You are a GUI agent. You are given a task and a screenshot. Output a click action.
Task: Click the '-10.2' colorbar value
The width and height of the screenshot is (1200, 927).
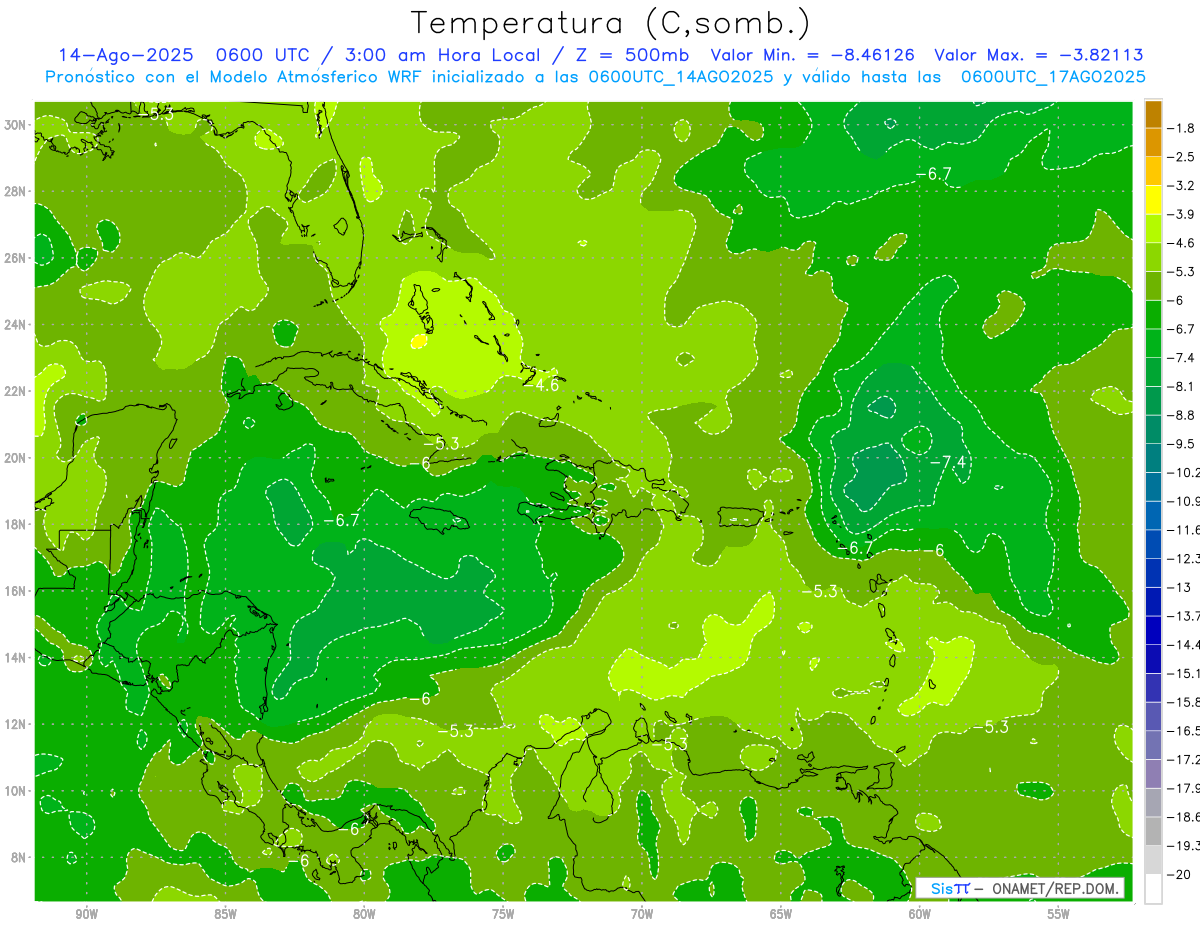[1184, 473]
